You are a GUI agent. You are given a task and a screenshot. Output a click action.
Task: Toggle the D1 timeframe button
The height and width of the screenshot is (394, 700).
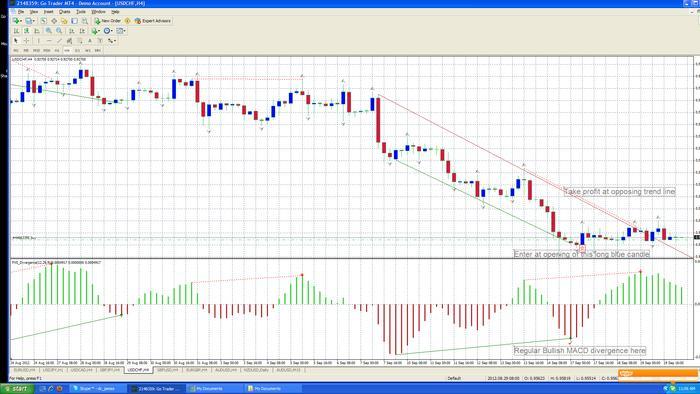(77, 50)
